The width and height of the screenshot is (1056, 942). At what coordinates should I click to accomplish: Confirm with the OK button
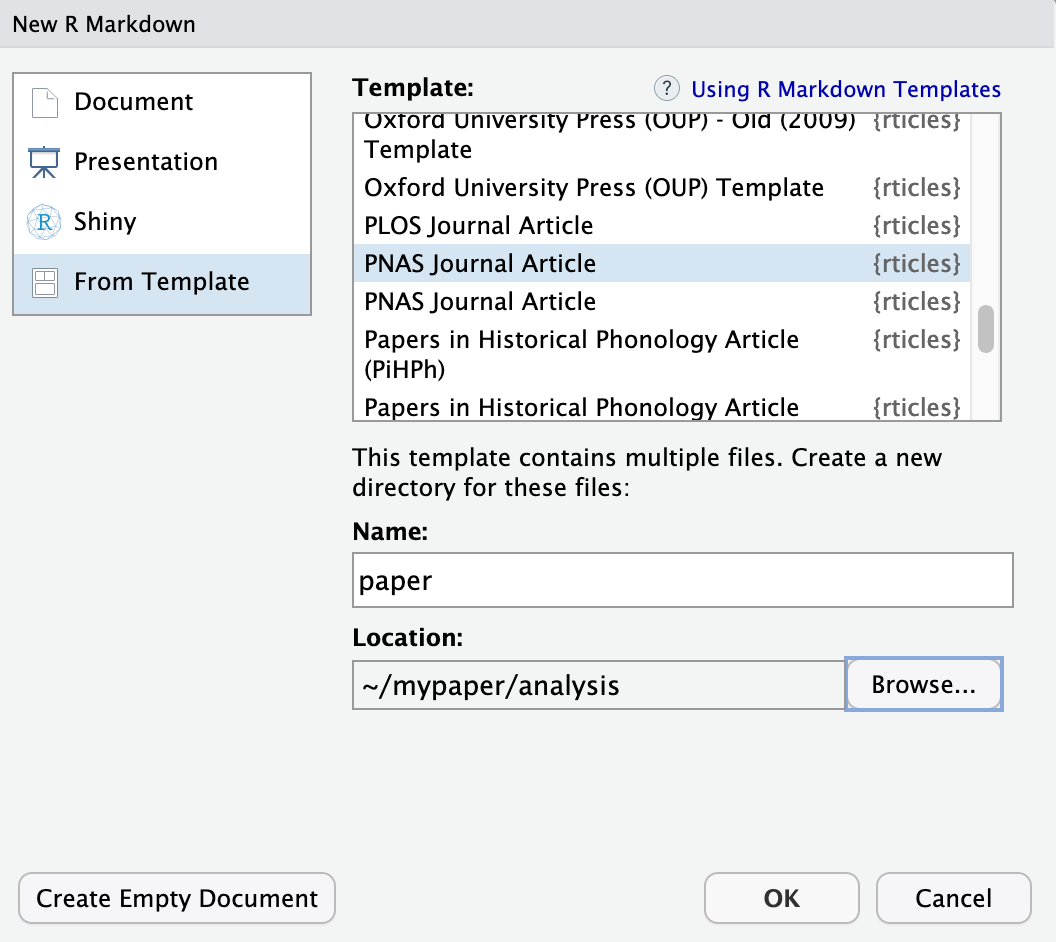[781, 898]
